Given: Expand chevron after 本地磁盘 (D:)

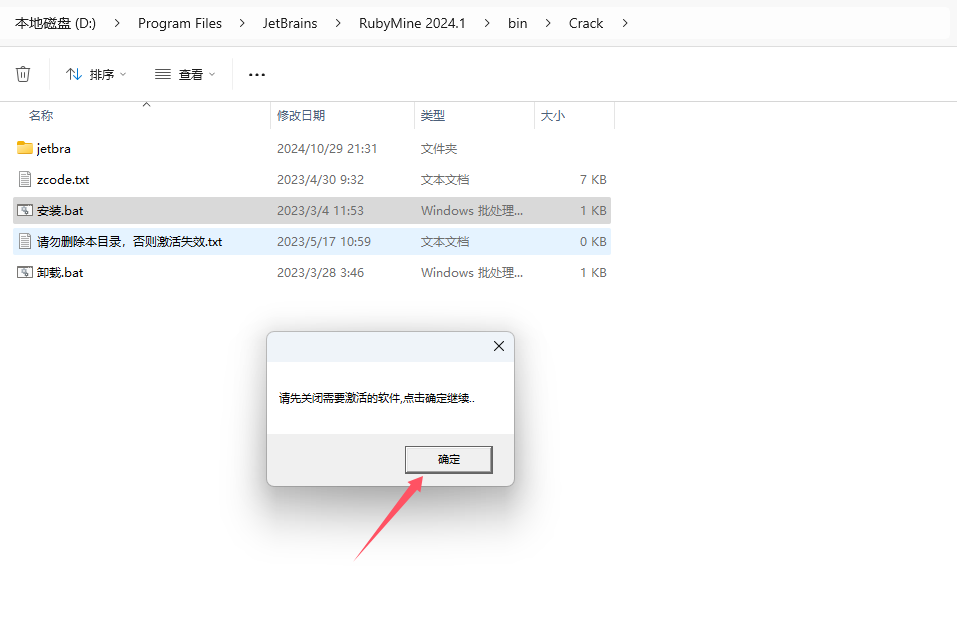Looking at the screenshot, I should pyautogui.click(x=117, y=23).
